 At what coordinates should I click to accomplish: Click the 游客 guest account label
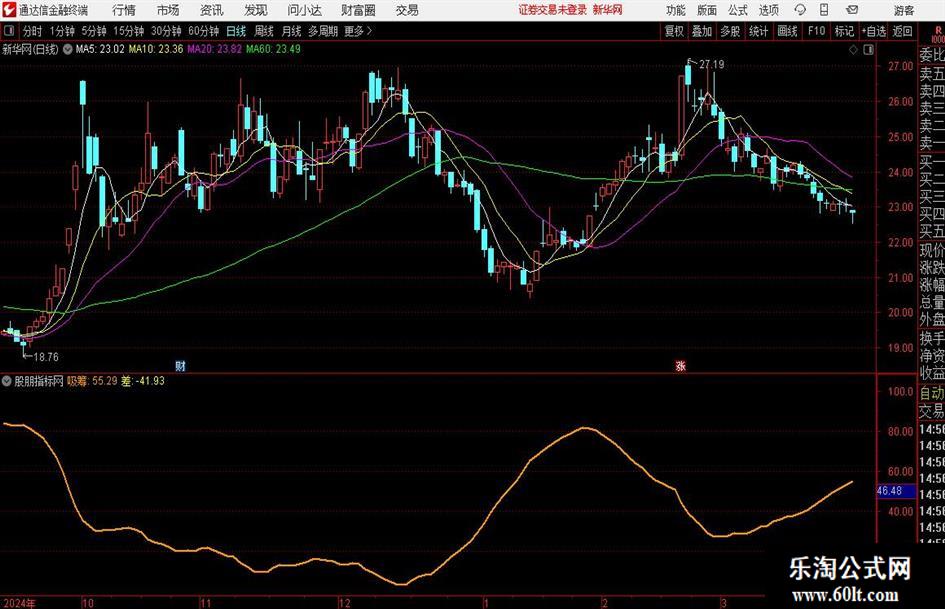pos(903,10)
